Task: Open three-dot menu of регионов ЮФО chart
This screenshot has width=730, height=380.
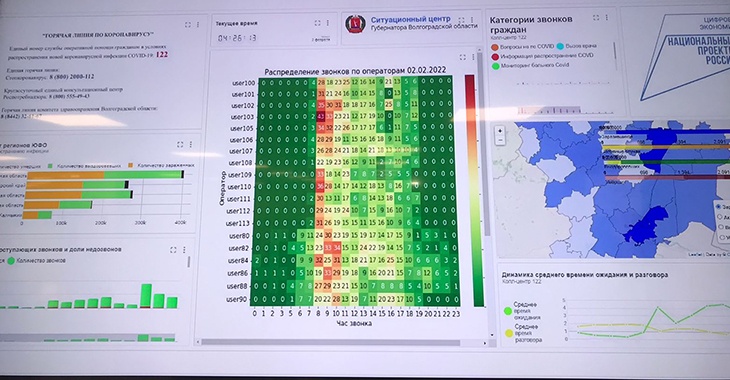Action: click(191, 145)
